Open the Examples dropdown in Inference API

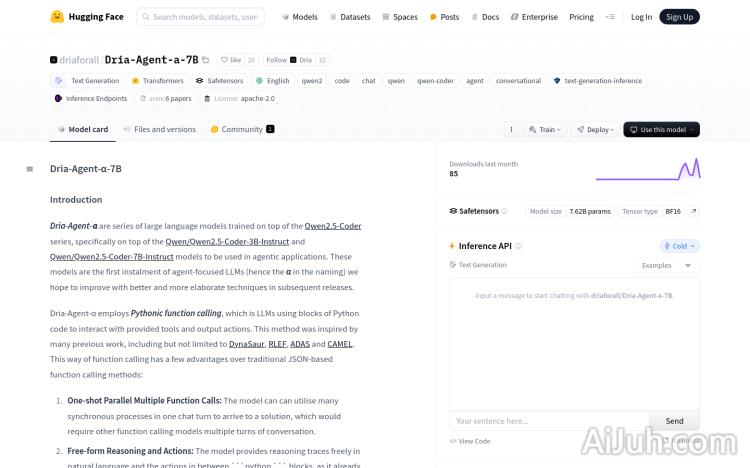coord(667,266)
